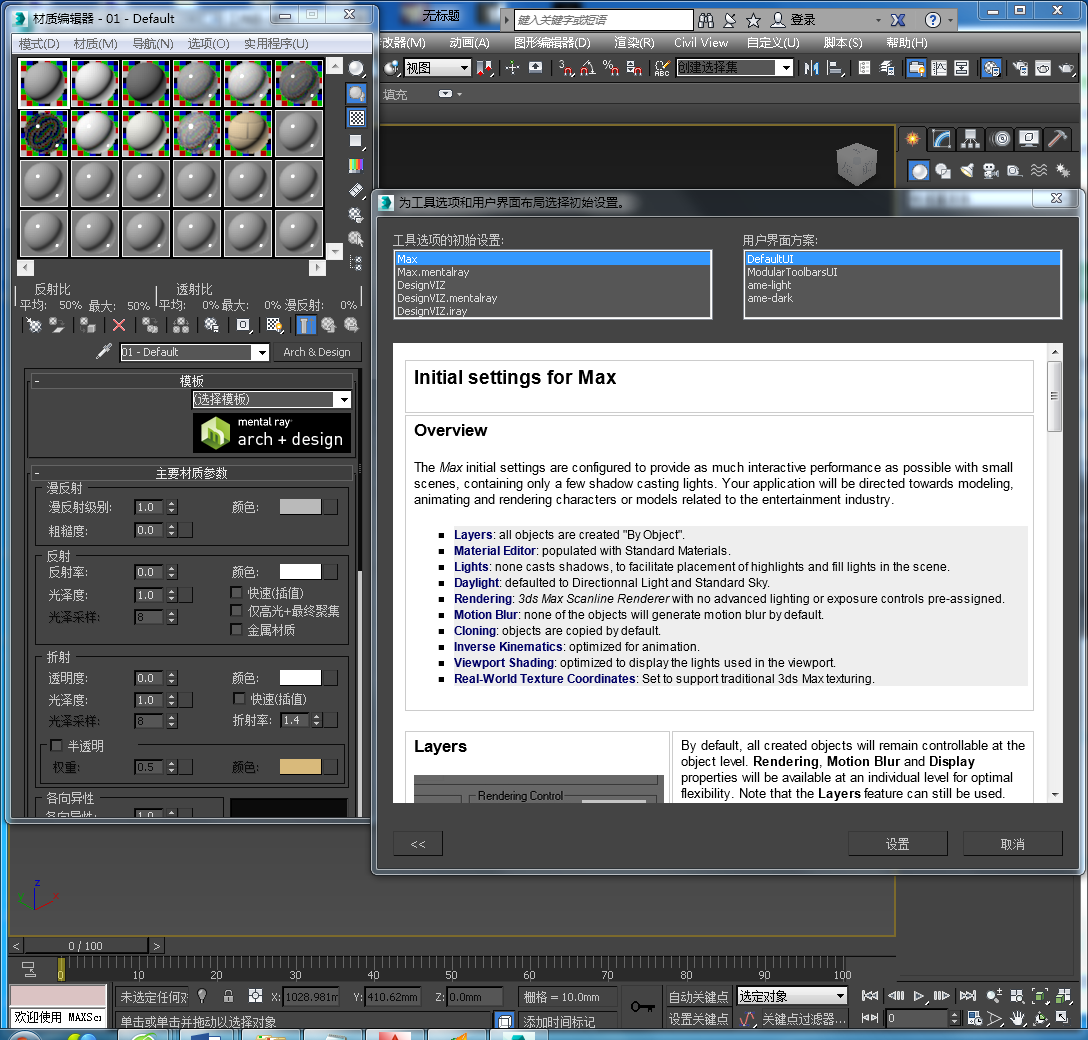Click Set button in defaults dialog

pyautogui.click(x=897, y=844)
